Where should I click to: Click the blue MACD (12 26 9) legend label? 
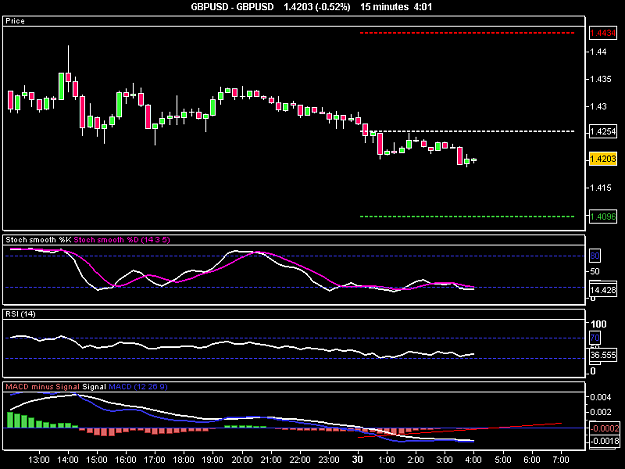tap(138, 387)
